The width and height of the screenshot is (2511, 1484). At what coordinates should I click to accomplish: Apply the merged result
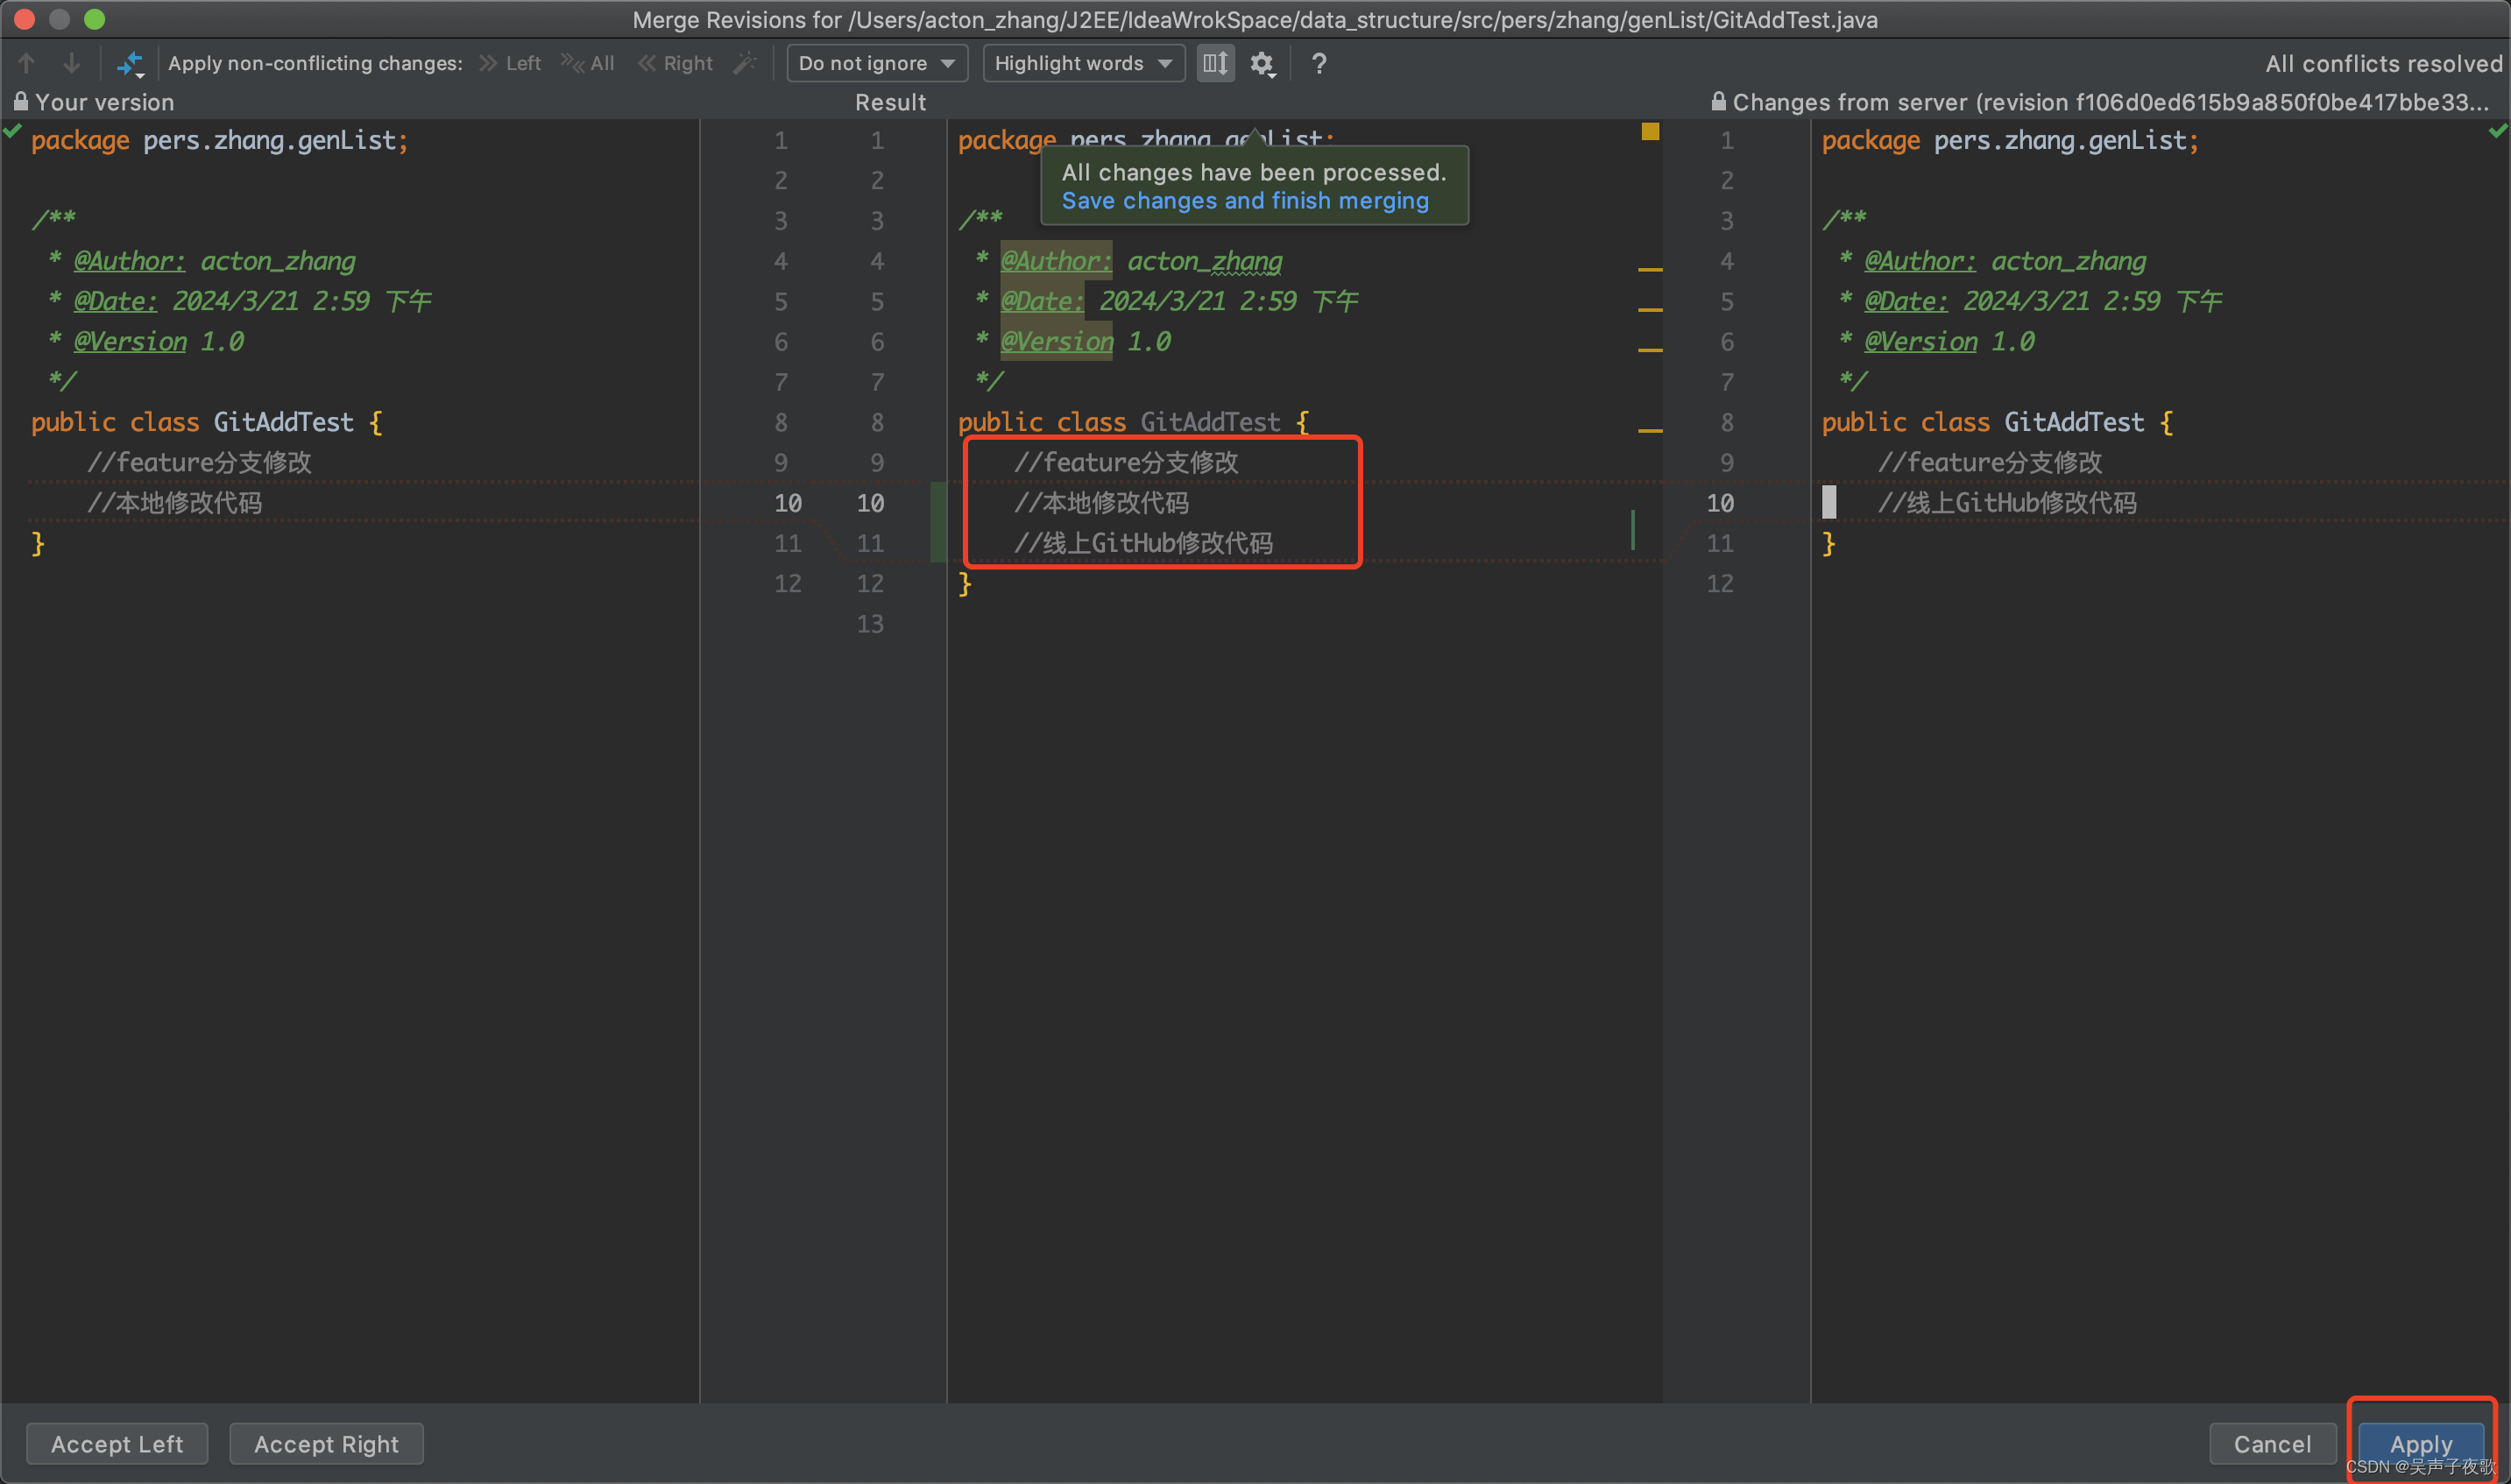pyautogui.click(x=2421, y=1443)
